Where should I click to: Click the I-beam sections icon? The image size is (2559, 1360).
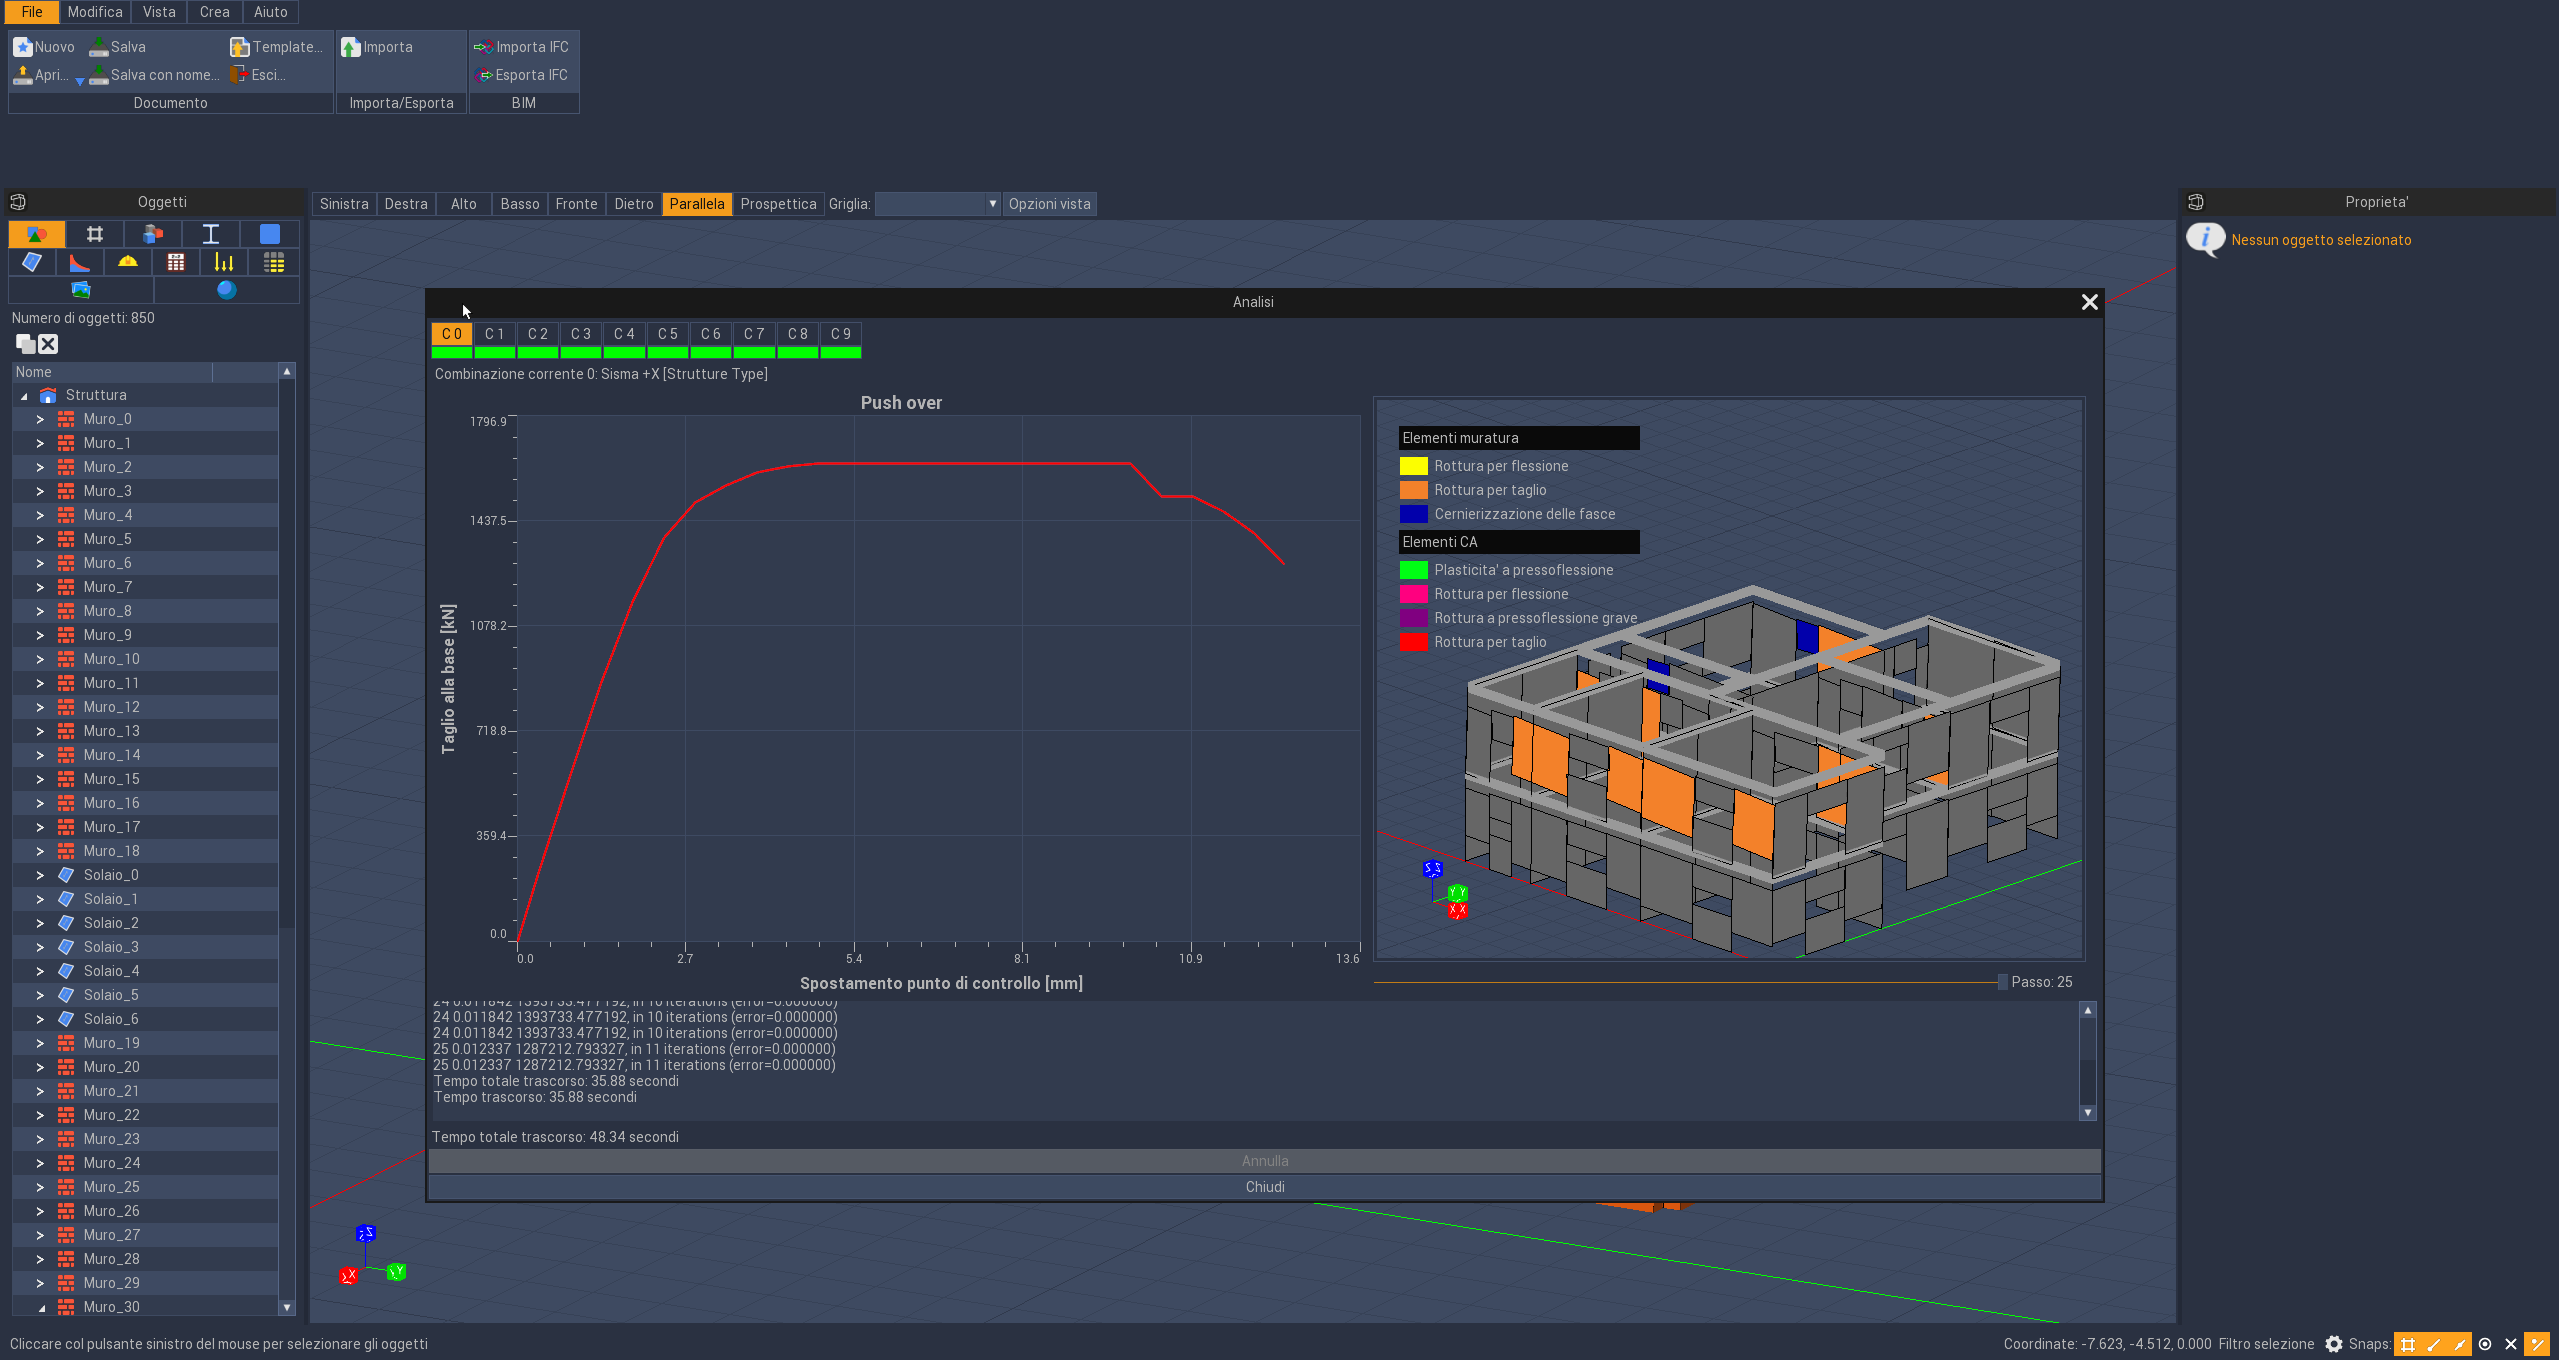(x=211, y=234)
